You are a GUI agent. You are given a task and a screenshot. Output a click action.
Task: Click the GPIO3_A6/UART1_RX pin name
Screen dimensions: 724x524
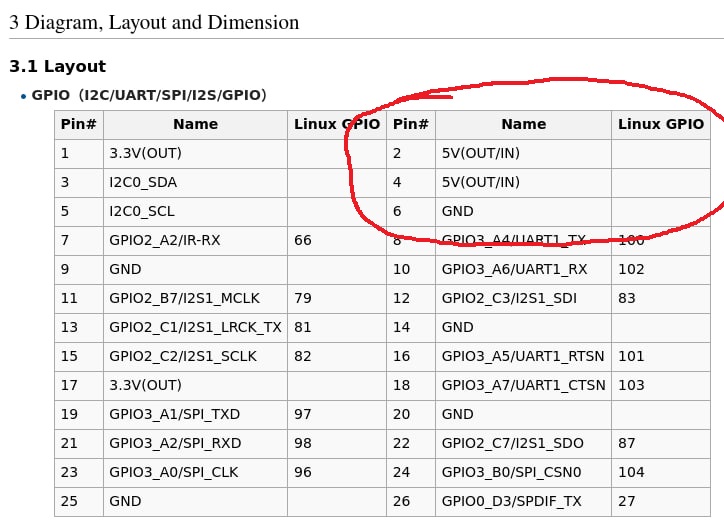pyautogui.click(x=514, y=269)
